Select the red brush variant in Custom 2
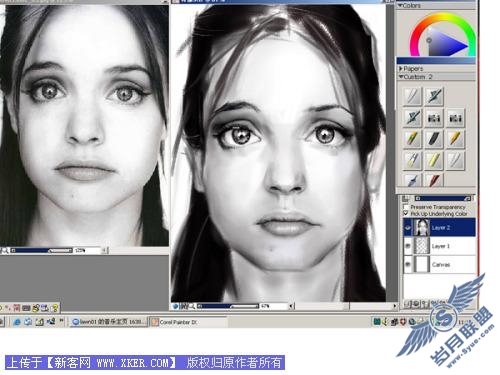 click(434, 180)
